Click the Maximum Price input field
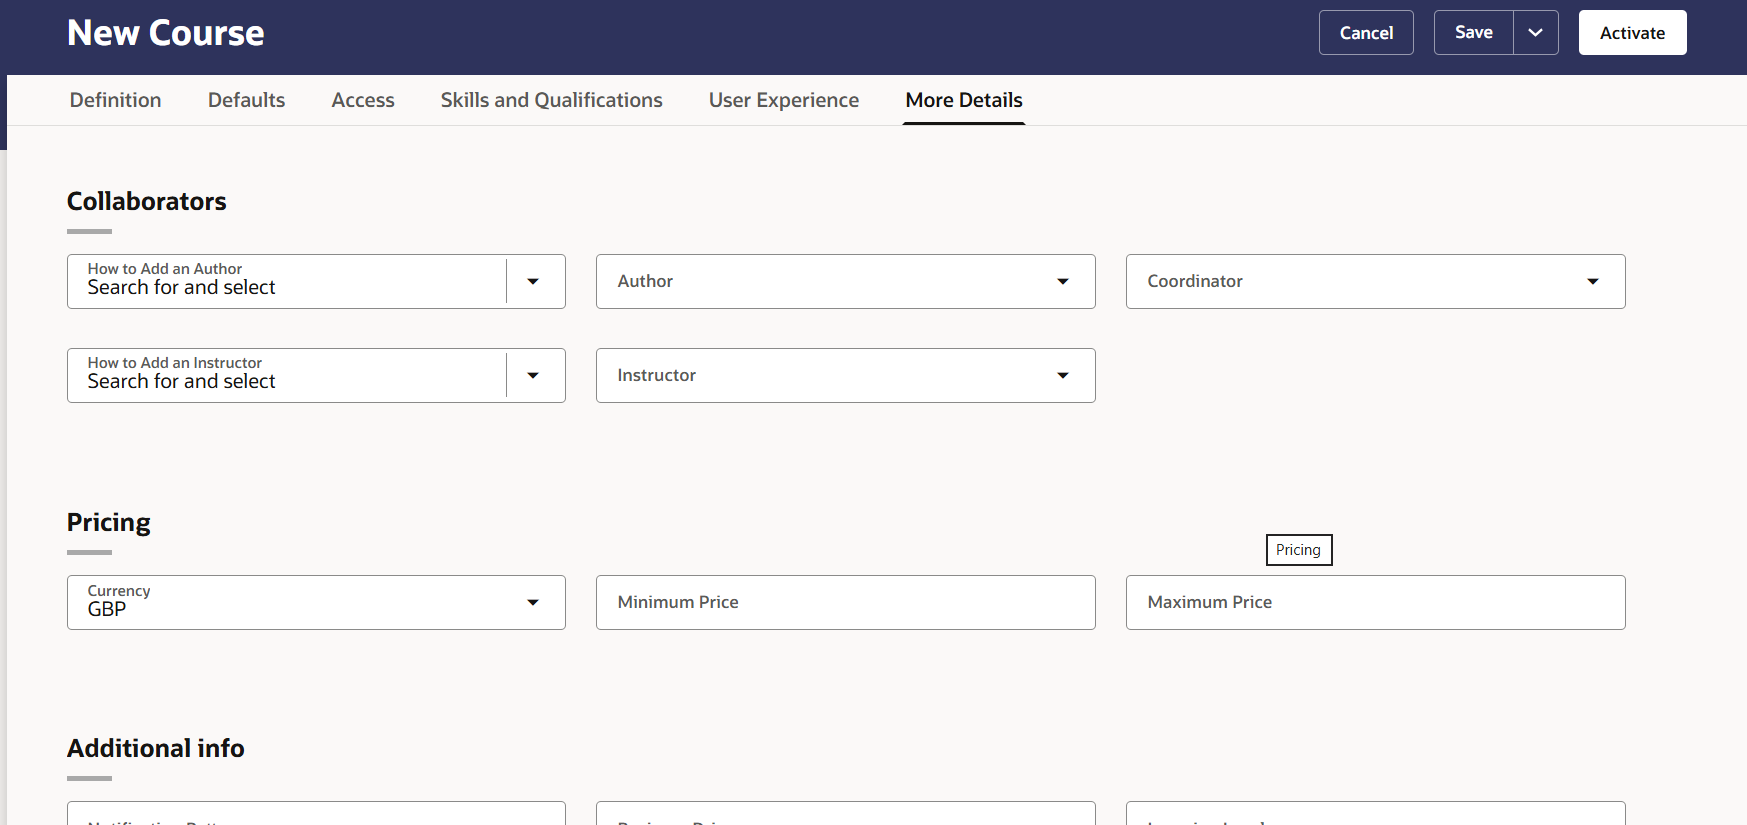 coord(1375,602)
